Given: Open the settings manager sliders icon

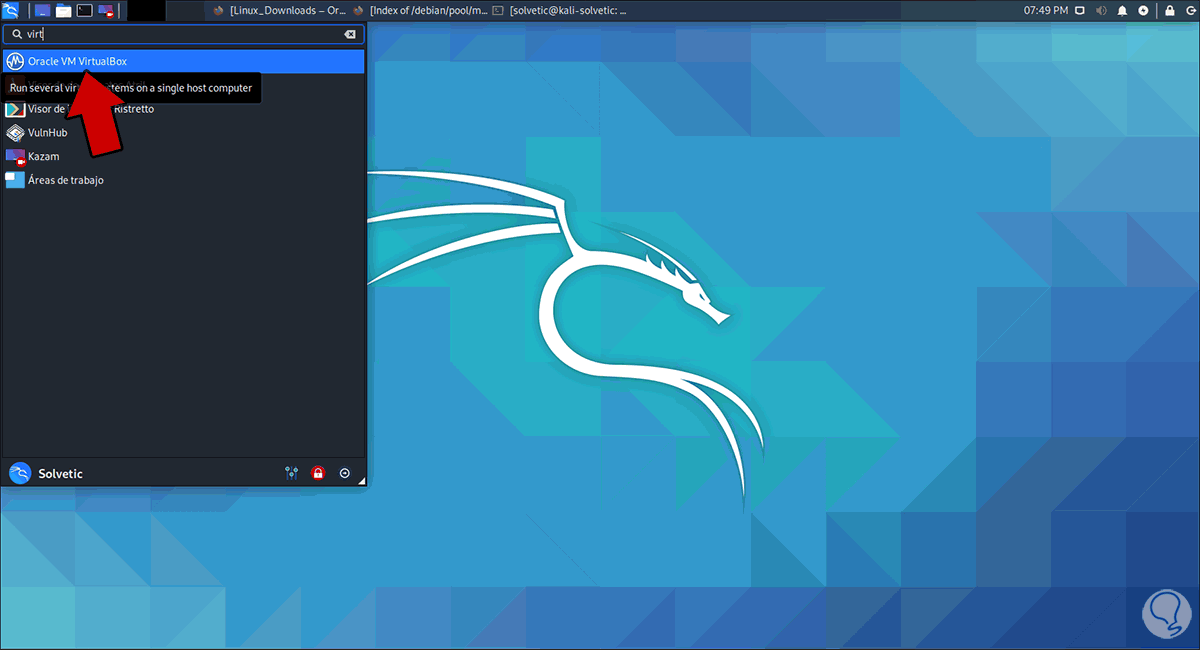Looking at the screenshot, I should click(x=292, y=474).
